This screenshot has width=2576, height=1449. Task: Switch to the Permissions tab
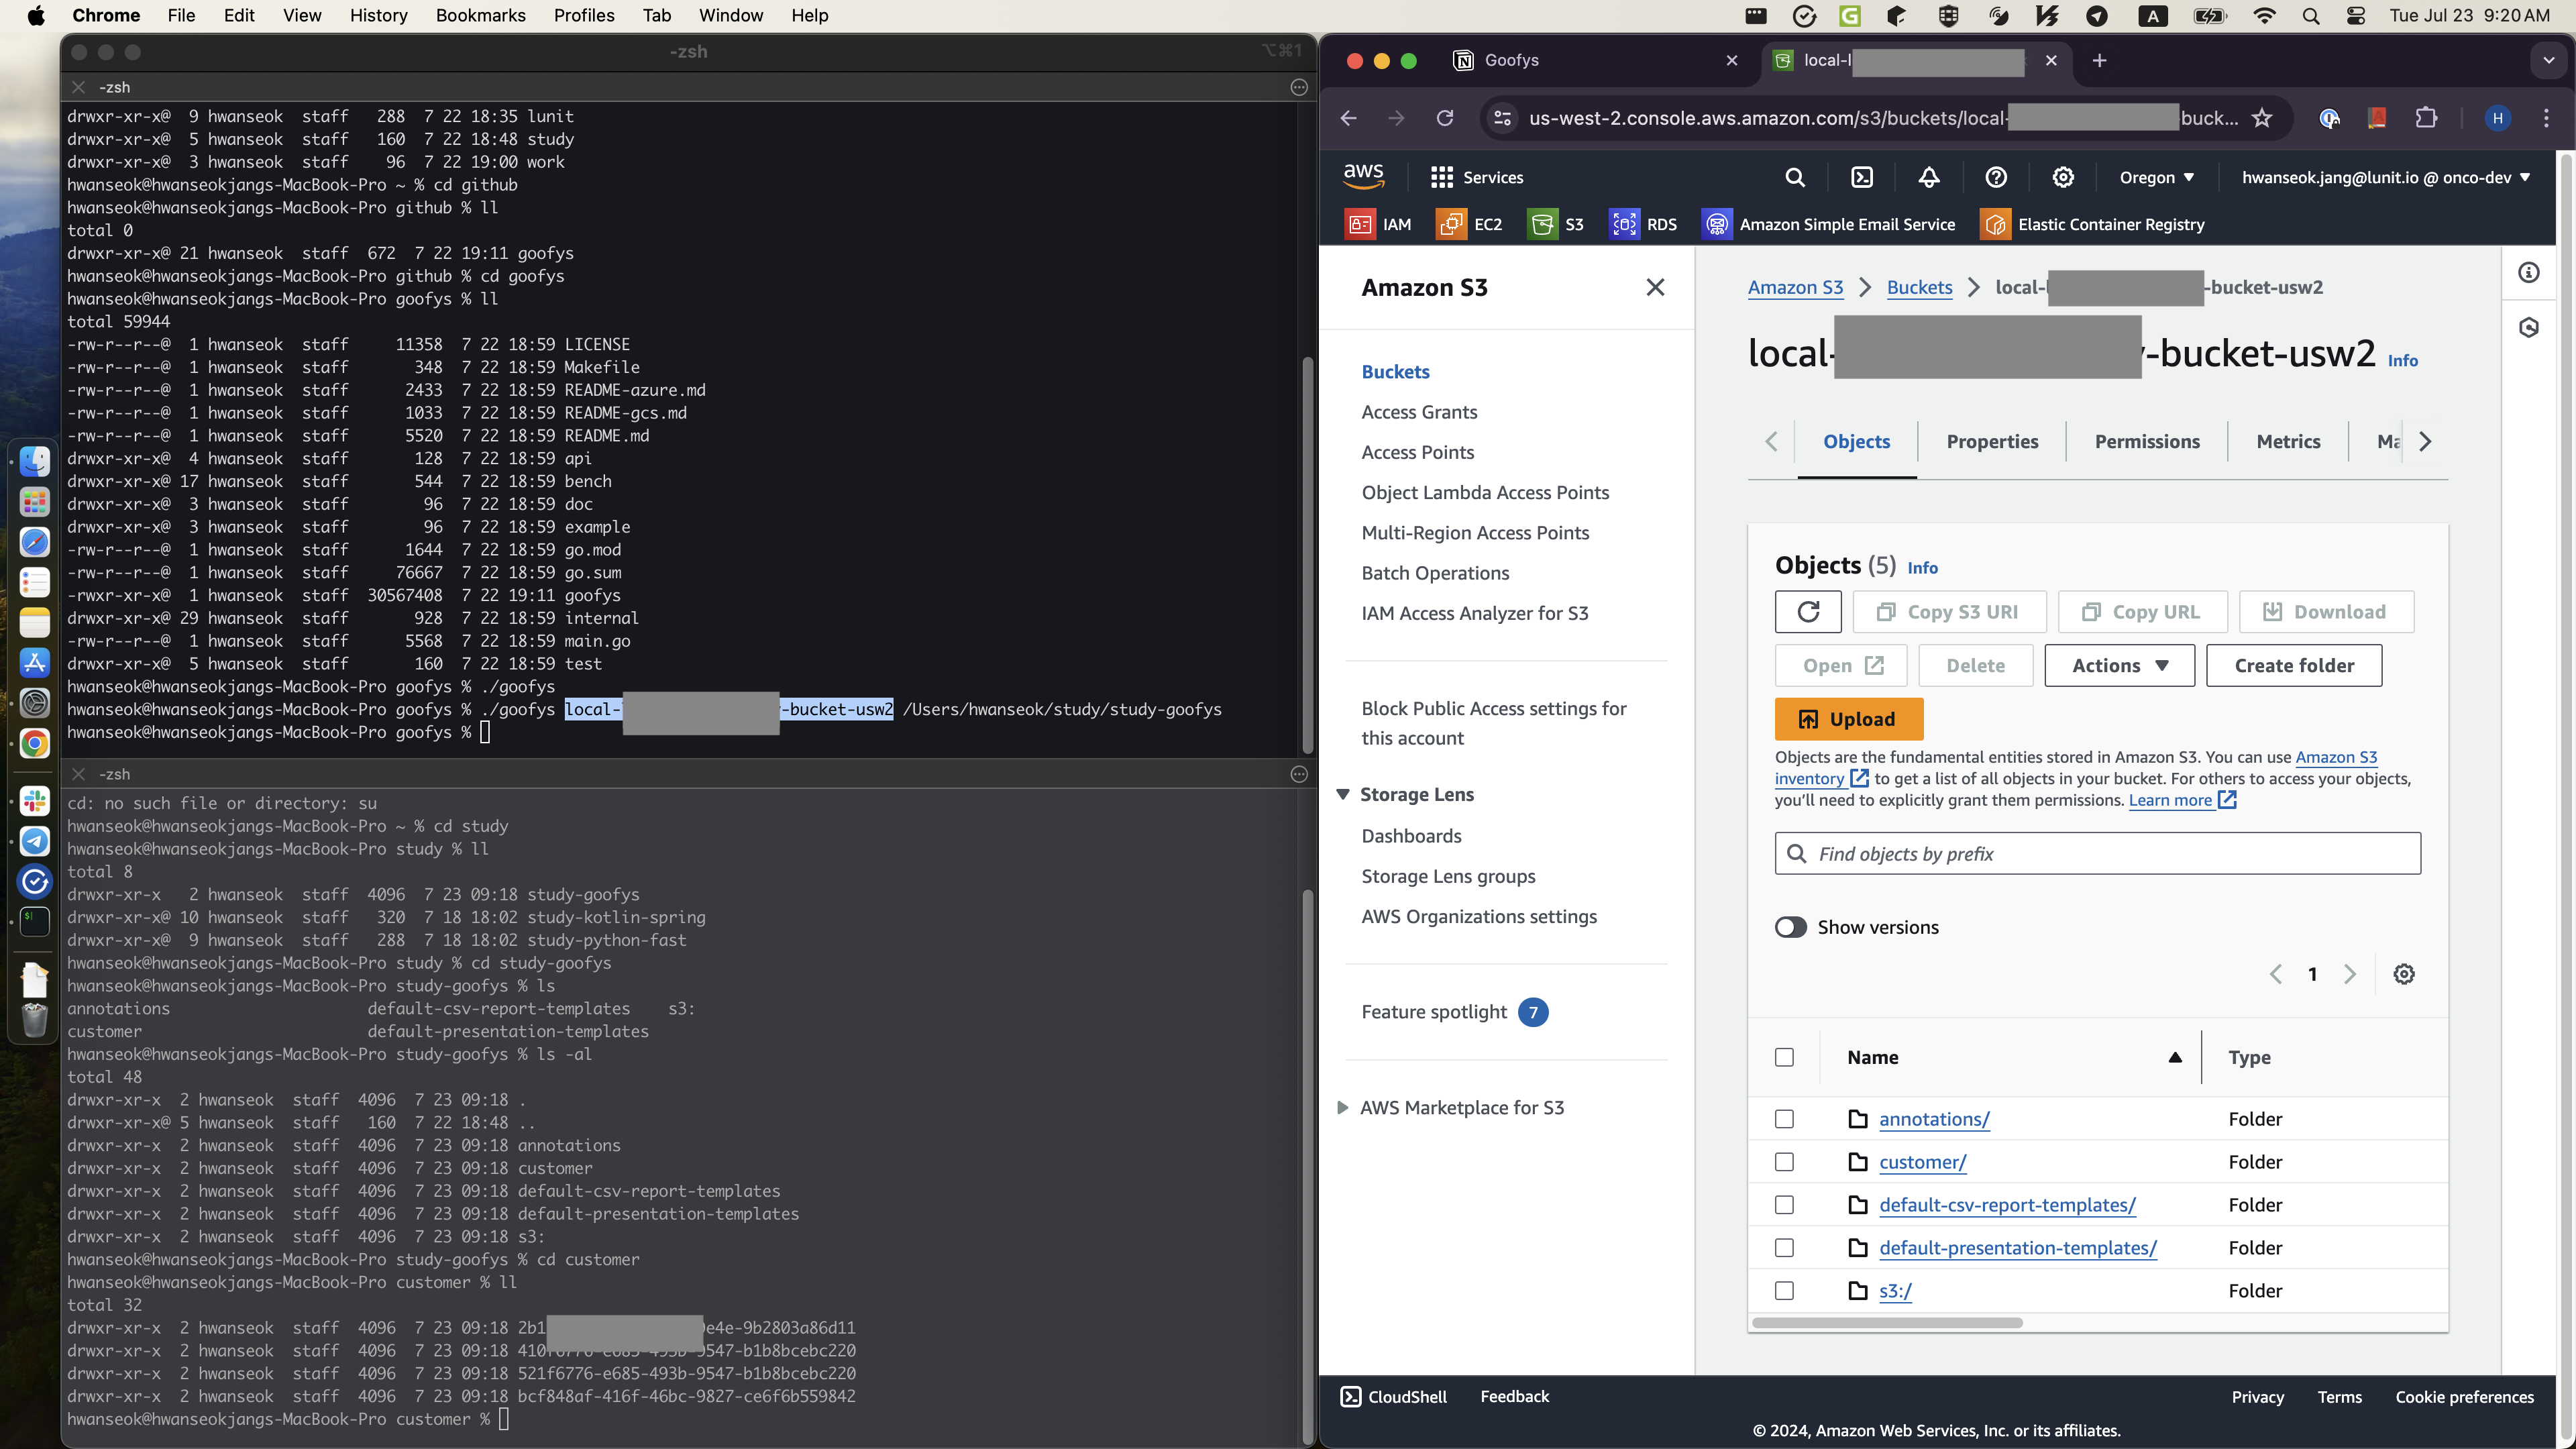pyautogui.click(x=2147, y=442)
